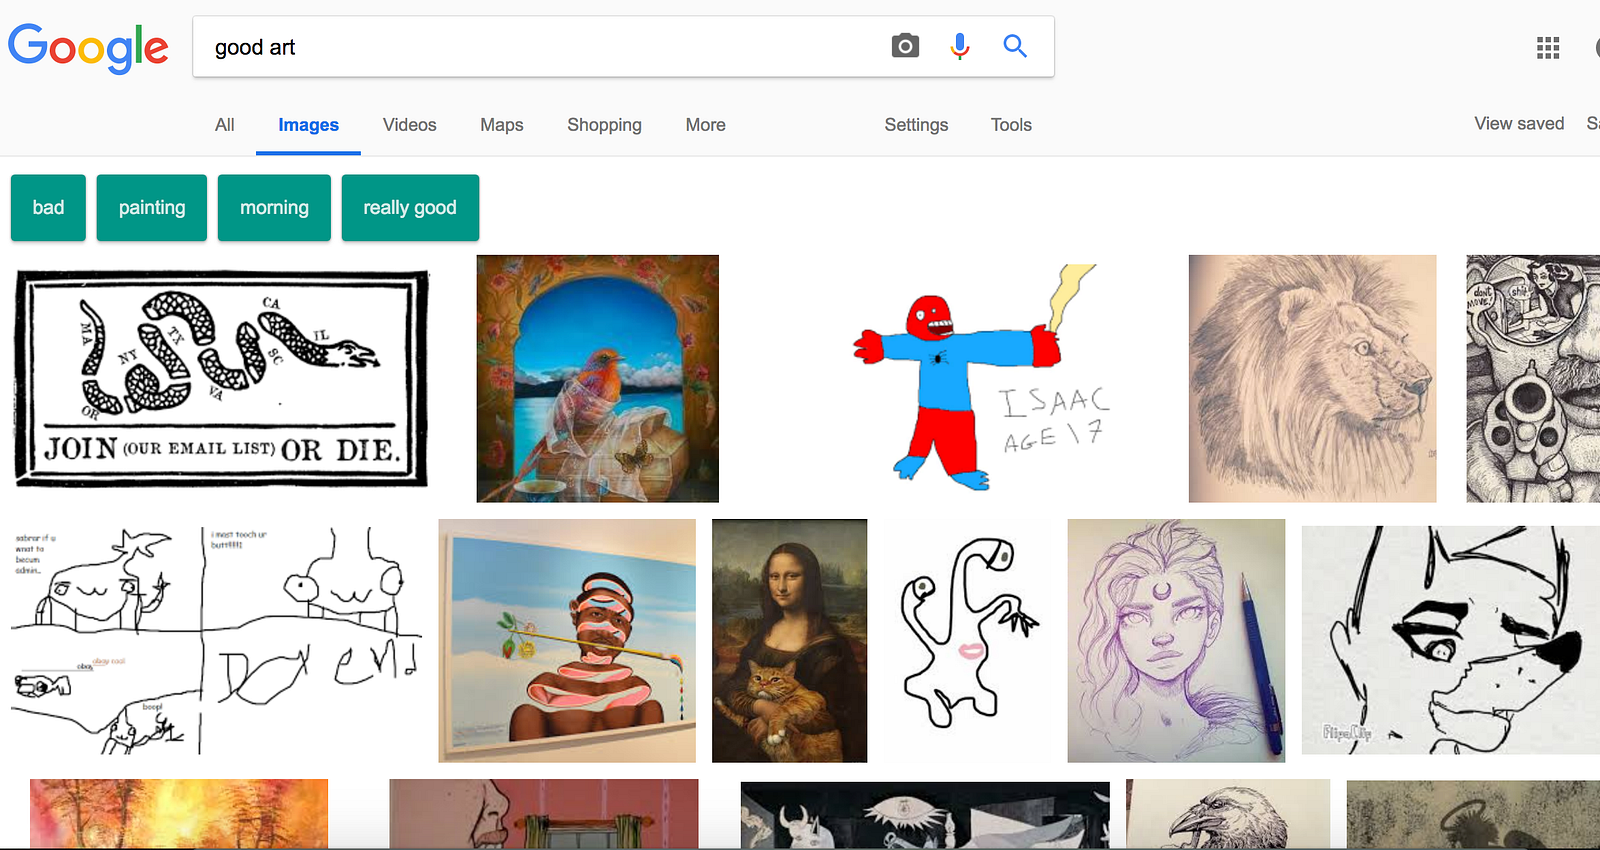Screen dimensions: 1600x850
Task: Open the bird in archway painting
Action: point(598,379)
